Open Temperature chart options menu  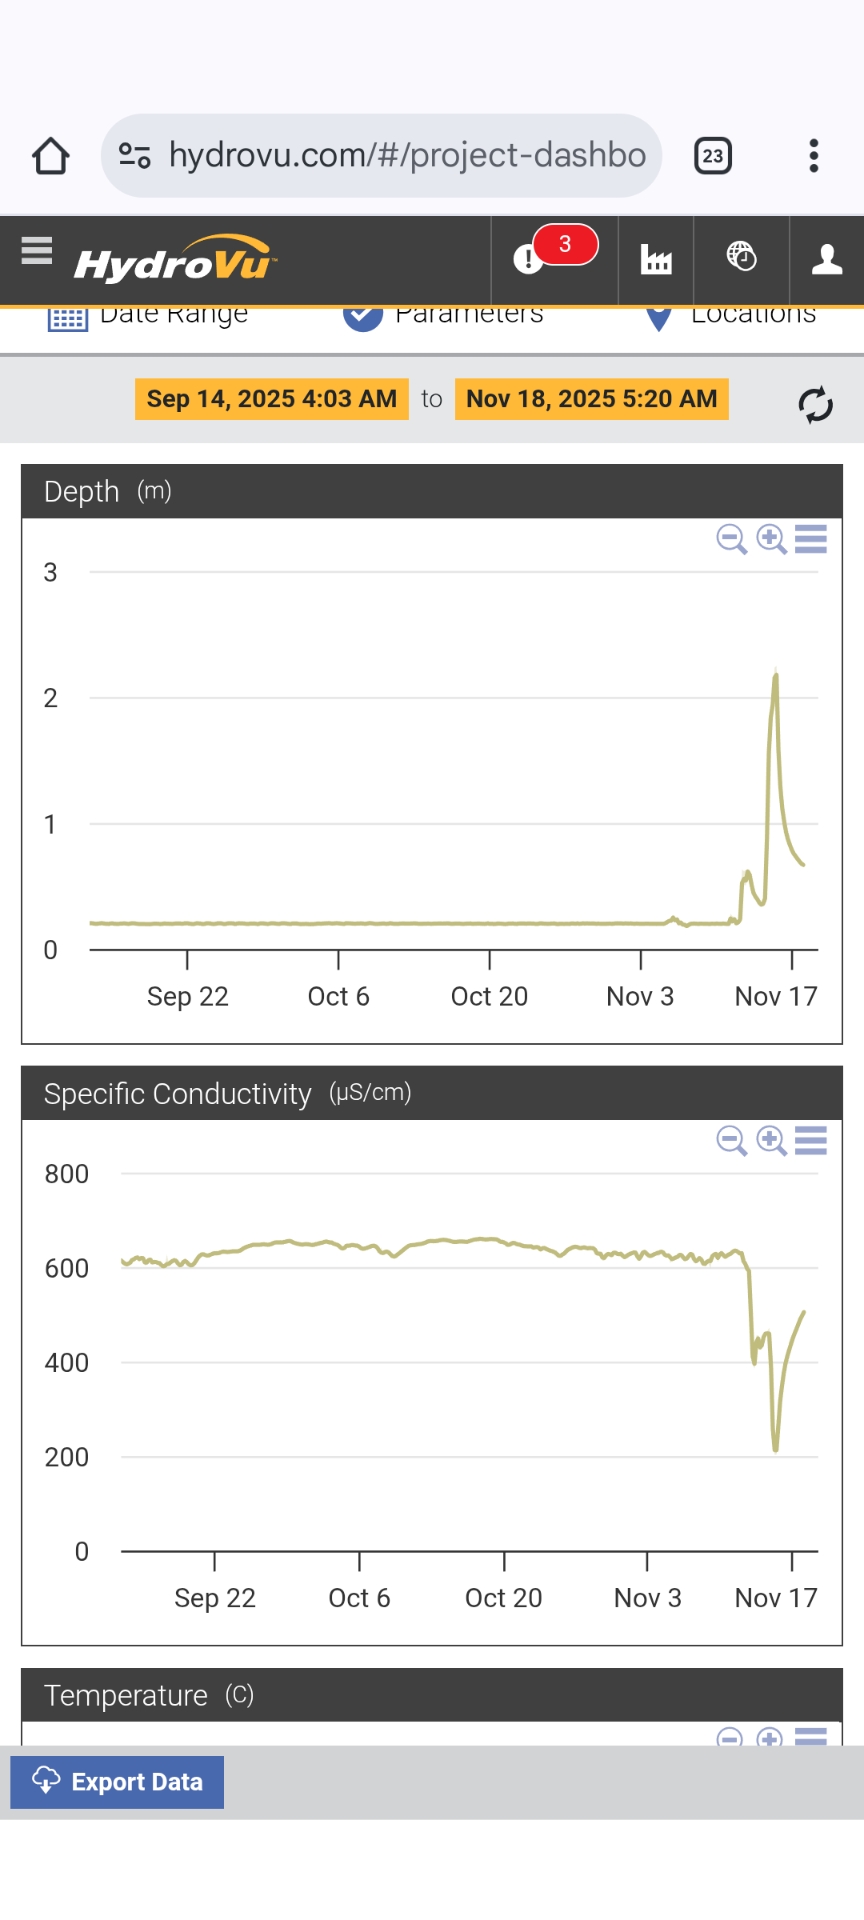(811, 1737)
